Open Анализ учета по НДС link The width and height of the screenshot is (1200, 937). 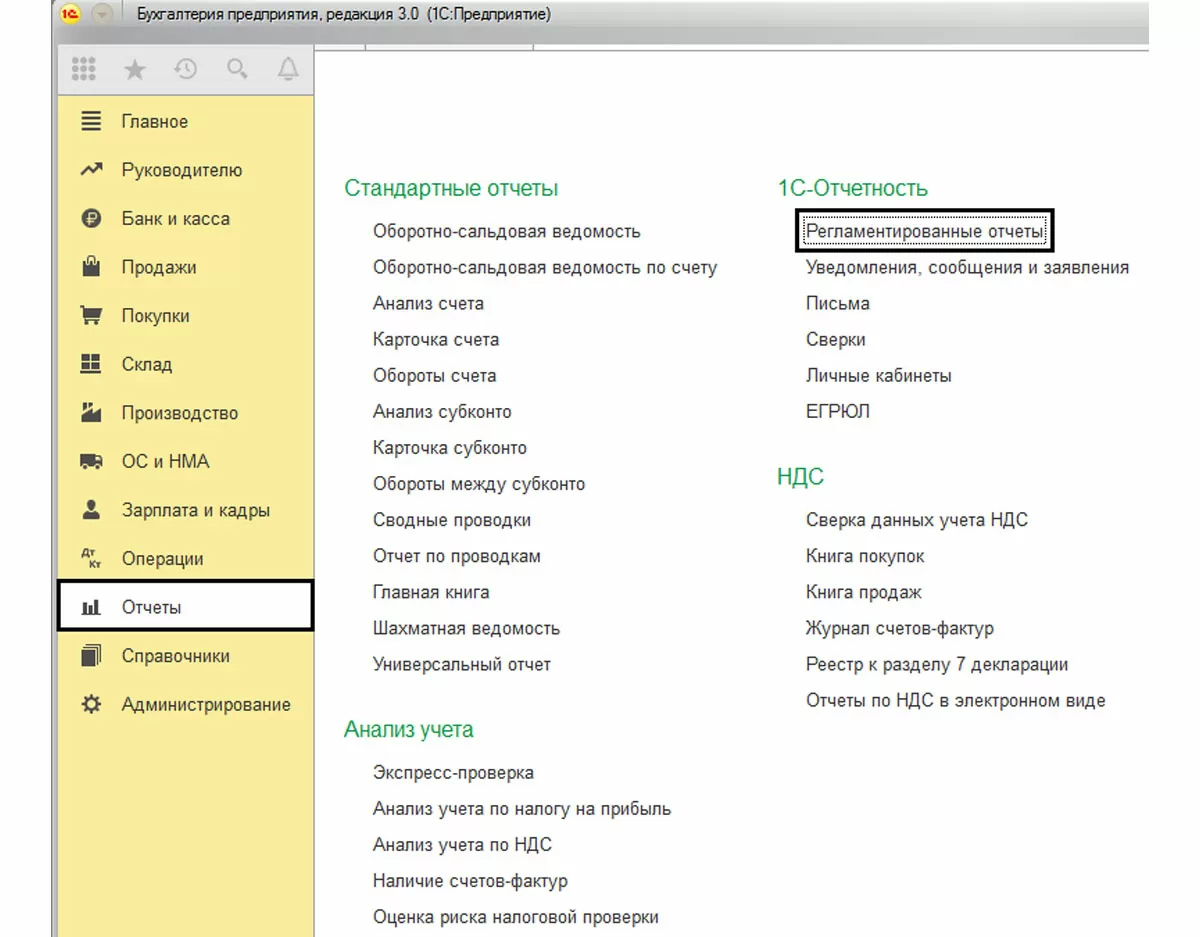462,845
